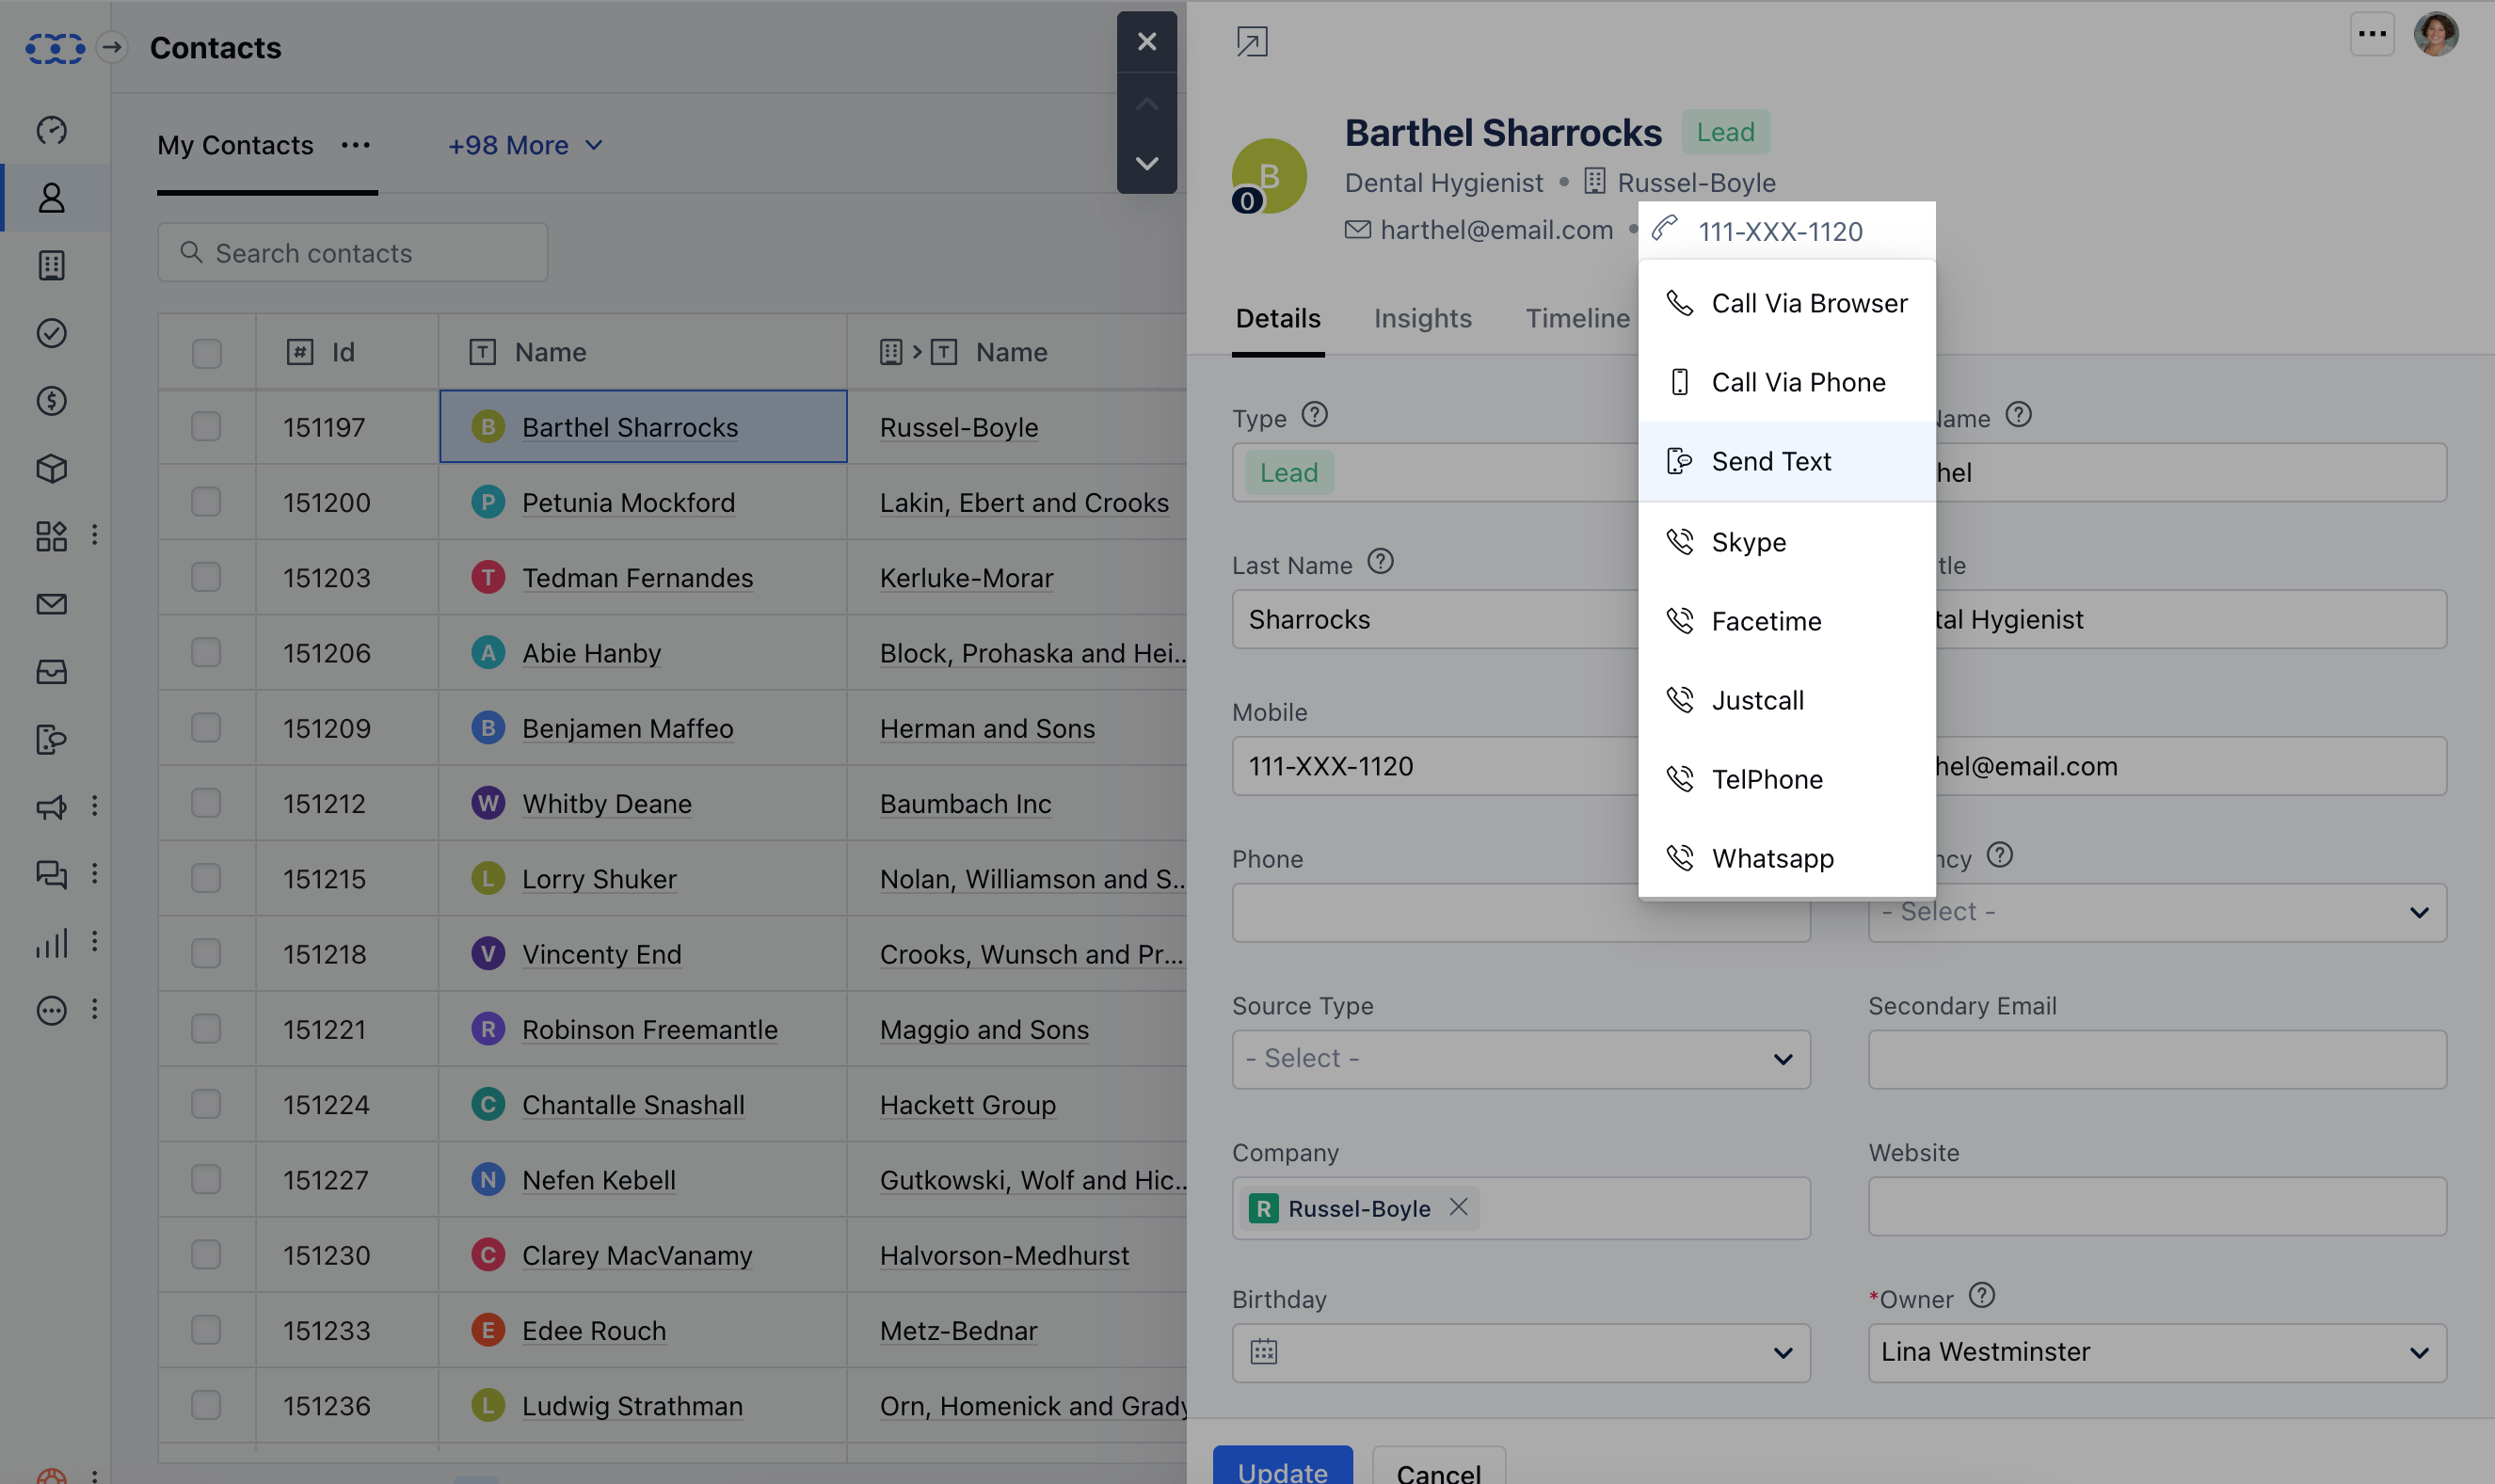Open the Email envelope icon in sidebar
This screenshot has width=2495, height=1484.
51,604
